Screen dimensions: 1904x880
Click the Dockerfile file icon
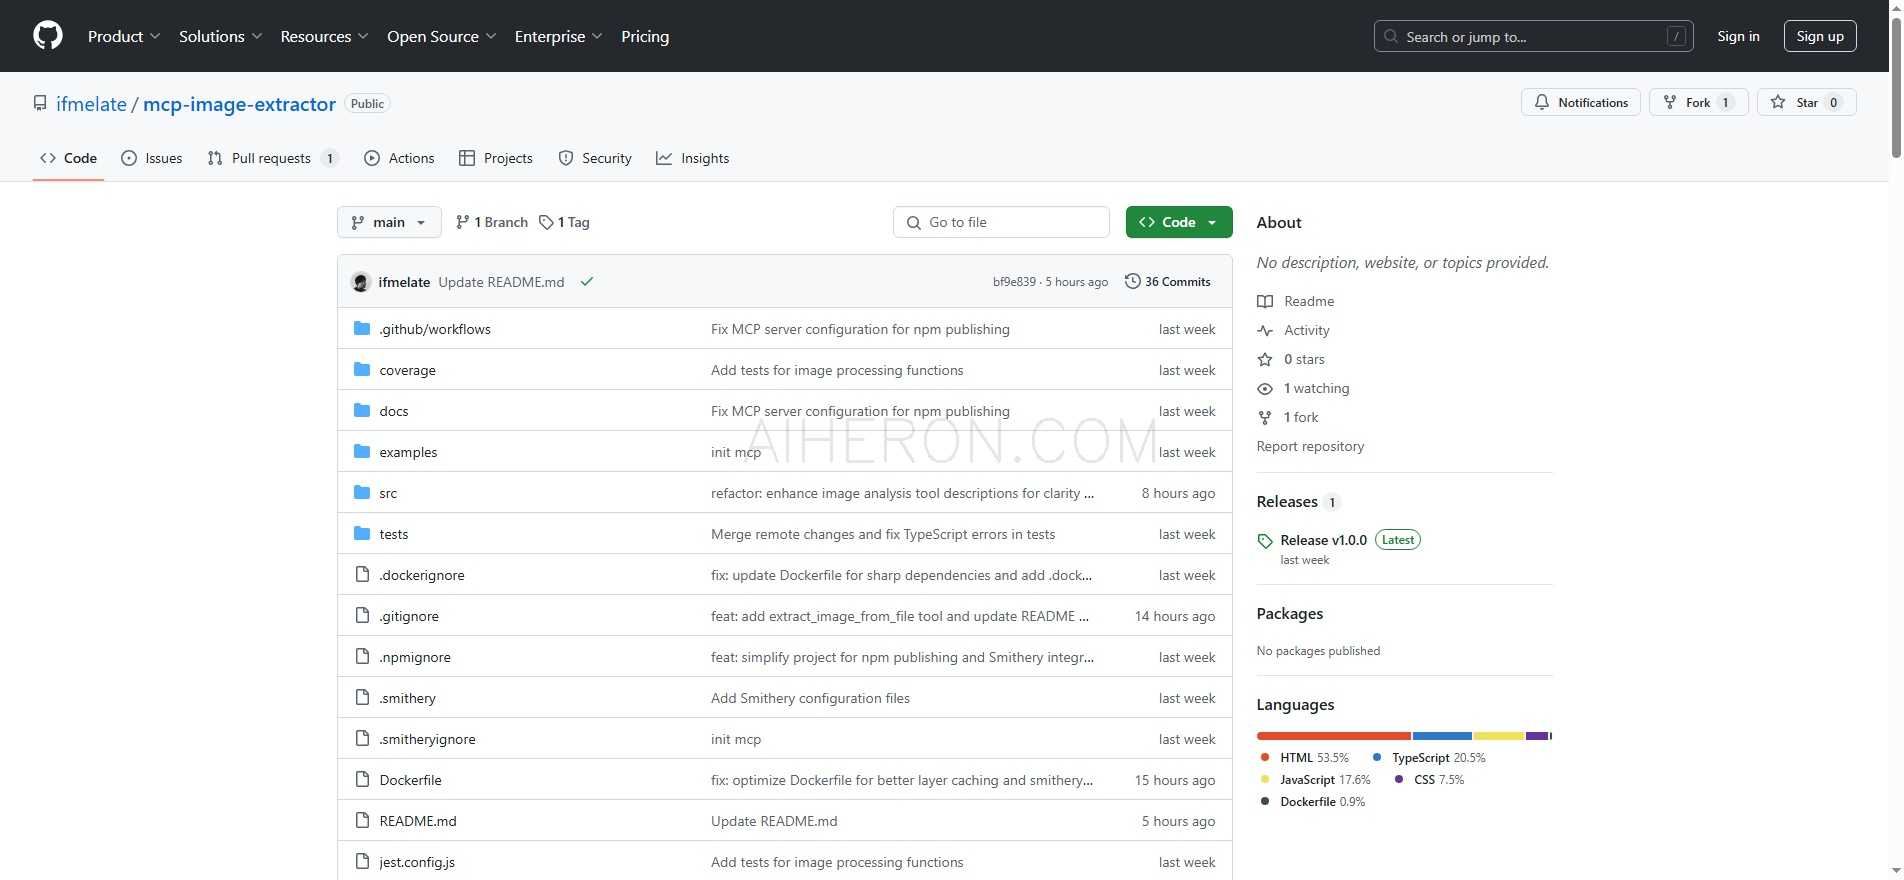362,780
